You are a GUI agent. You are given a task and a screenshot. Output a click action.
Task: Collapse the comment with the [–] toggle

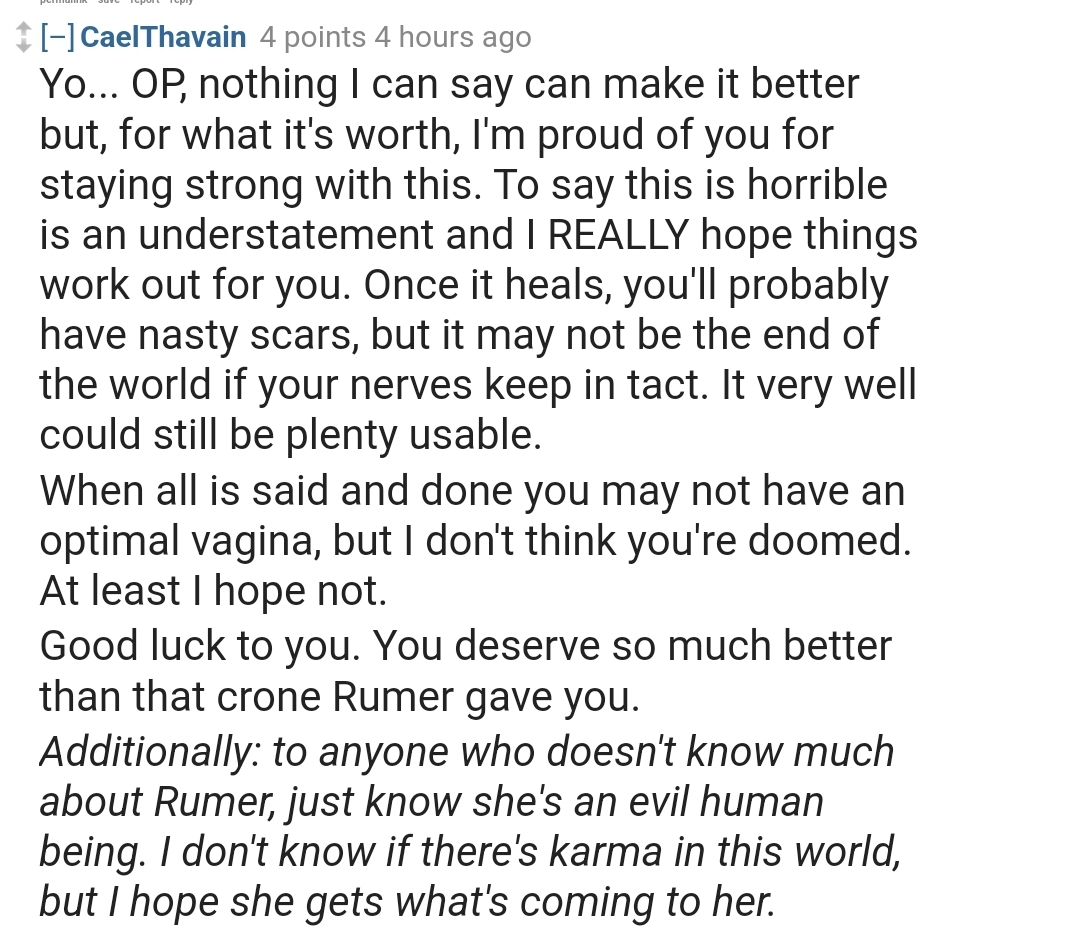point(55,38)
